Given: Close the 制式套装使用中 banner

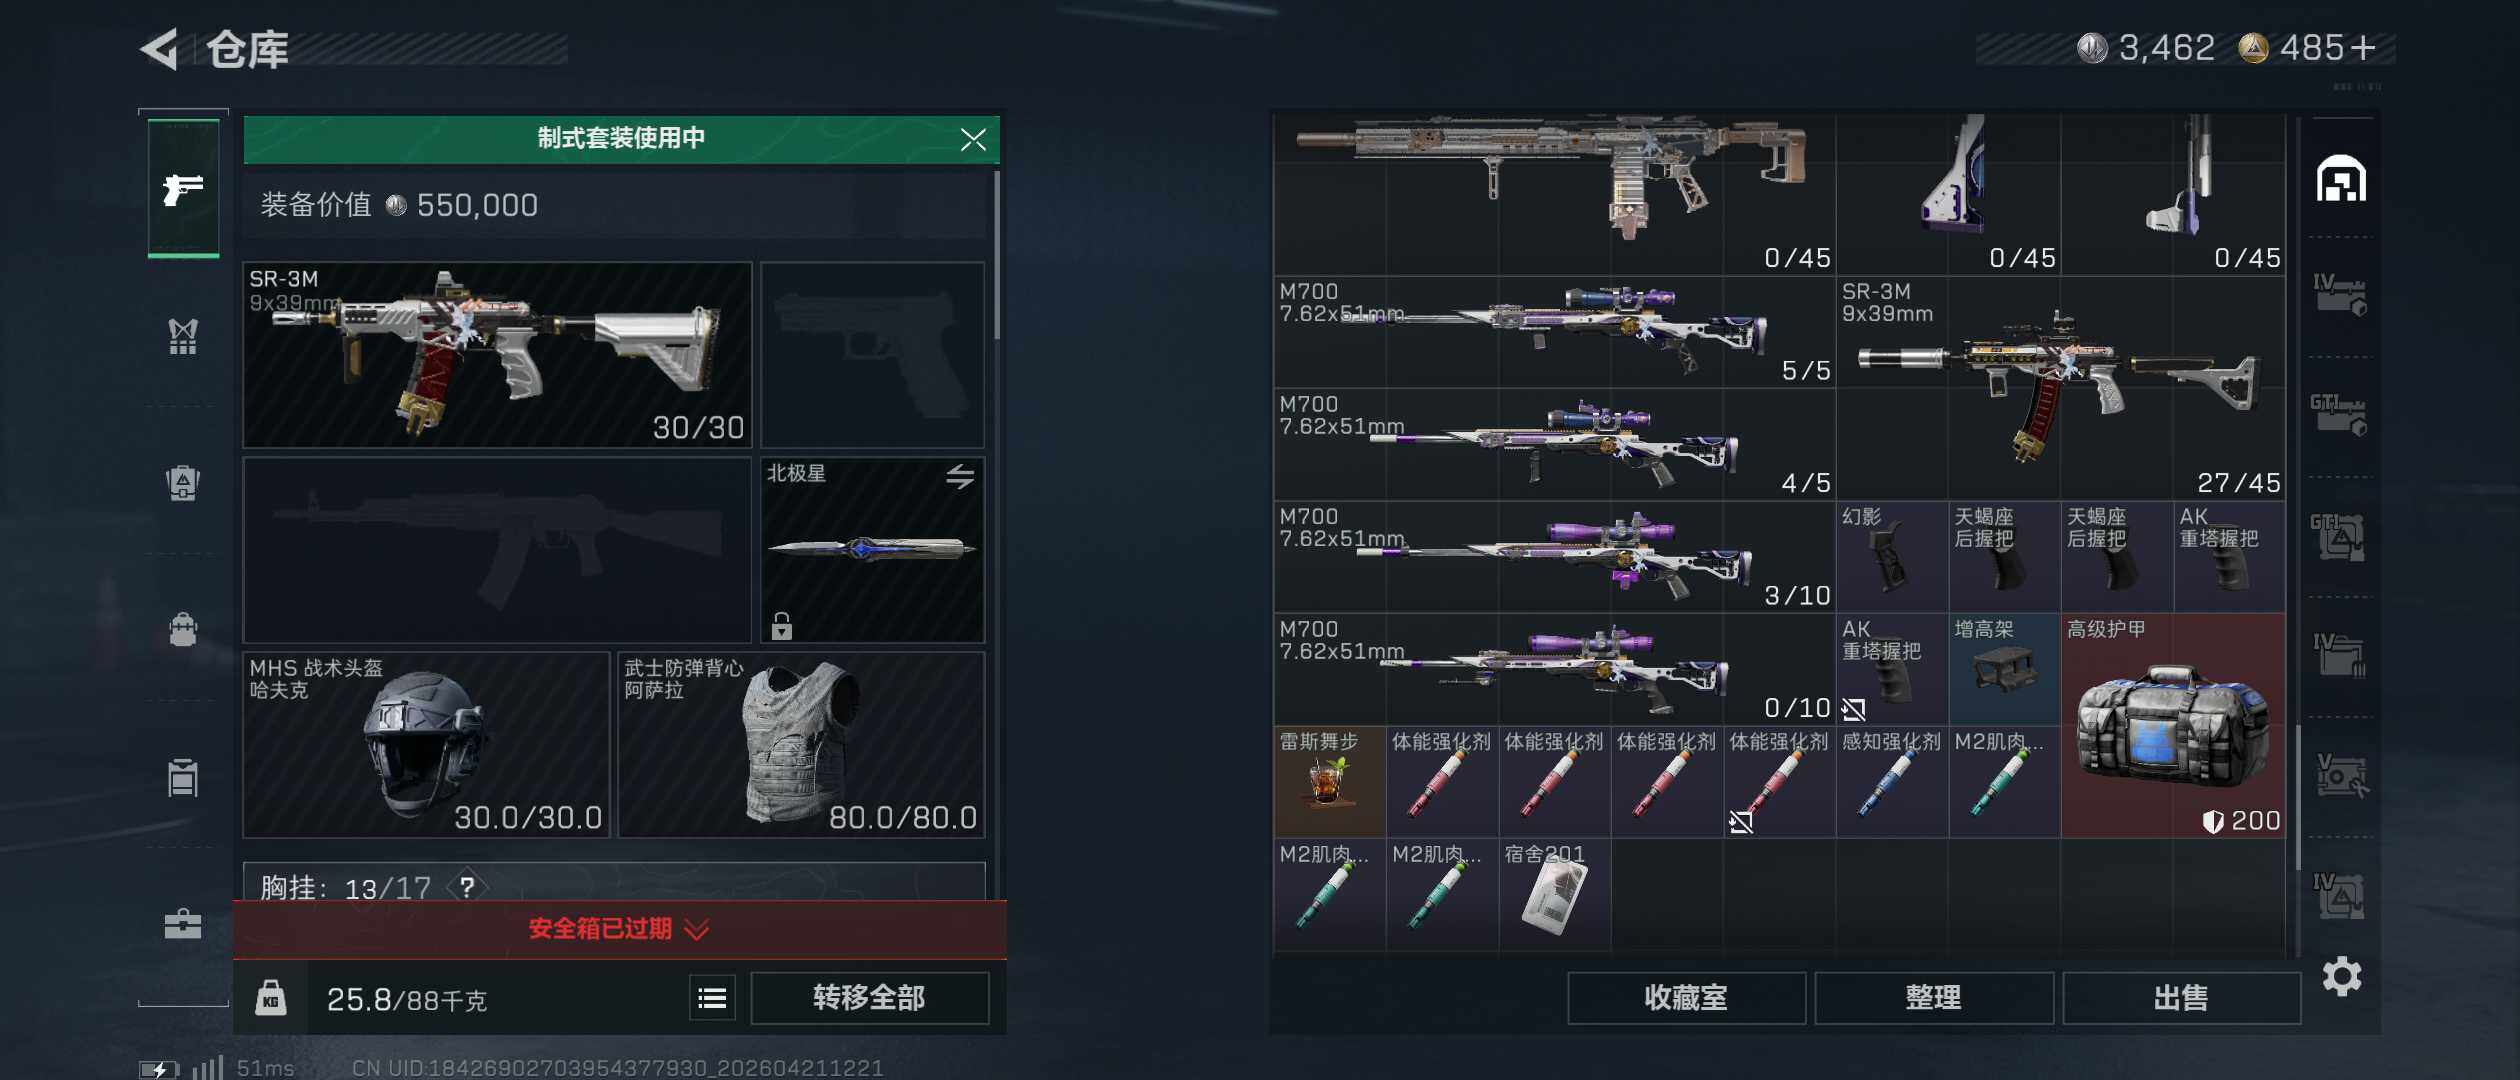Looking at the screenshot, I should pos(973,139).
